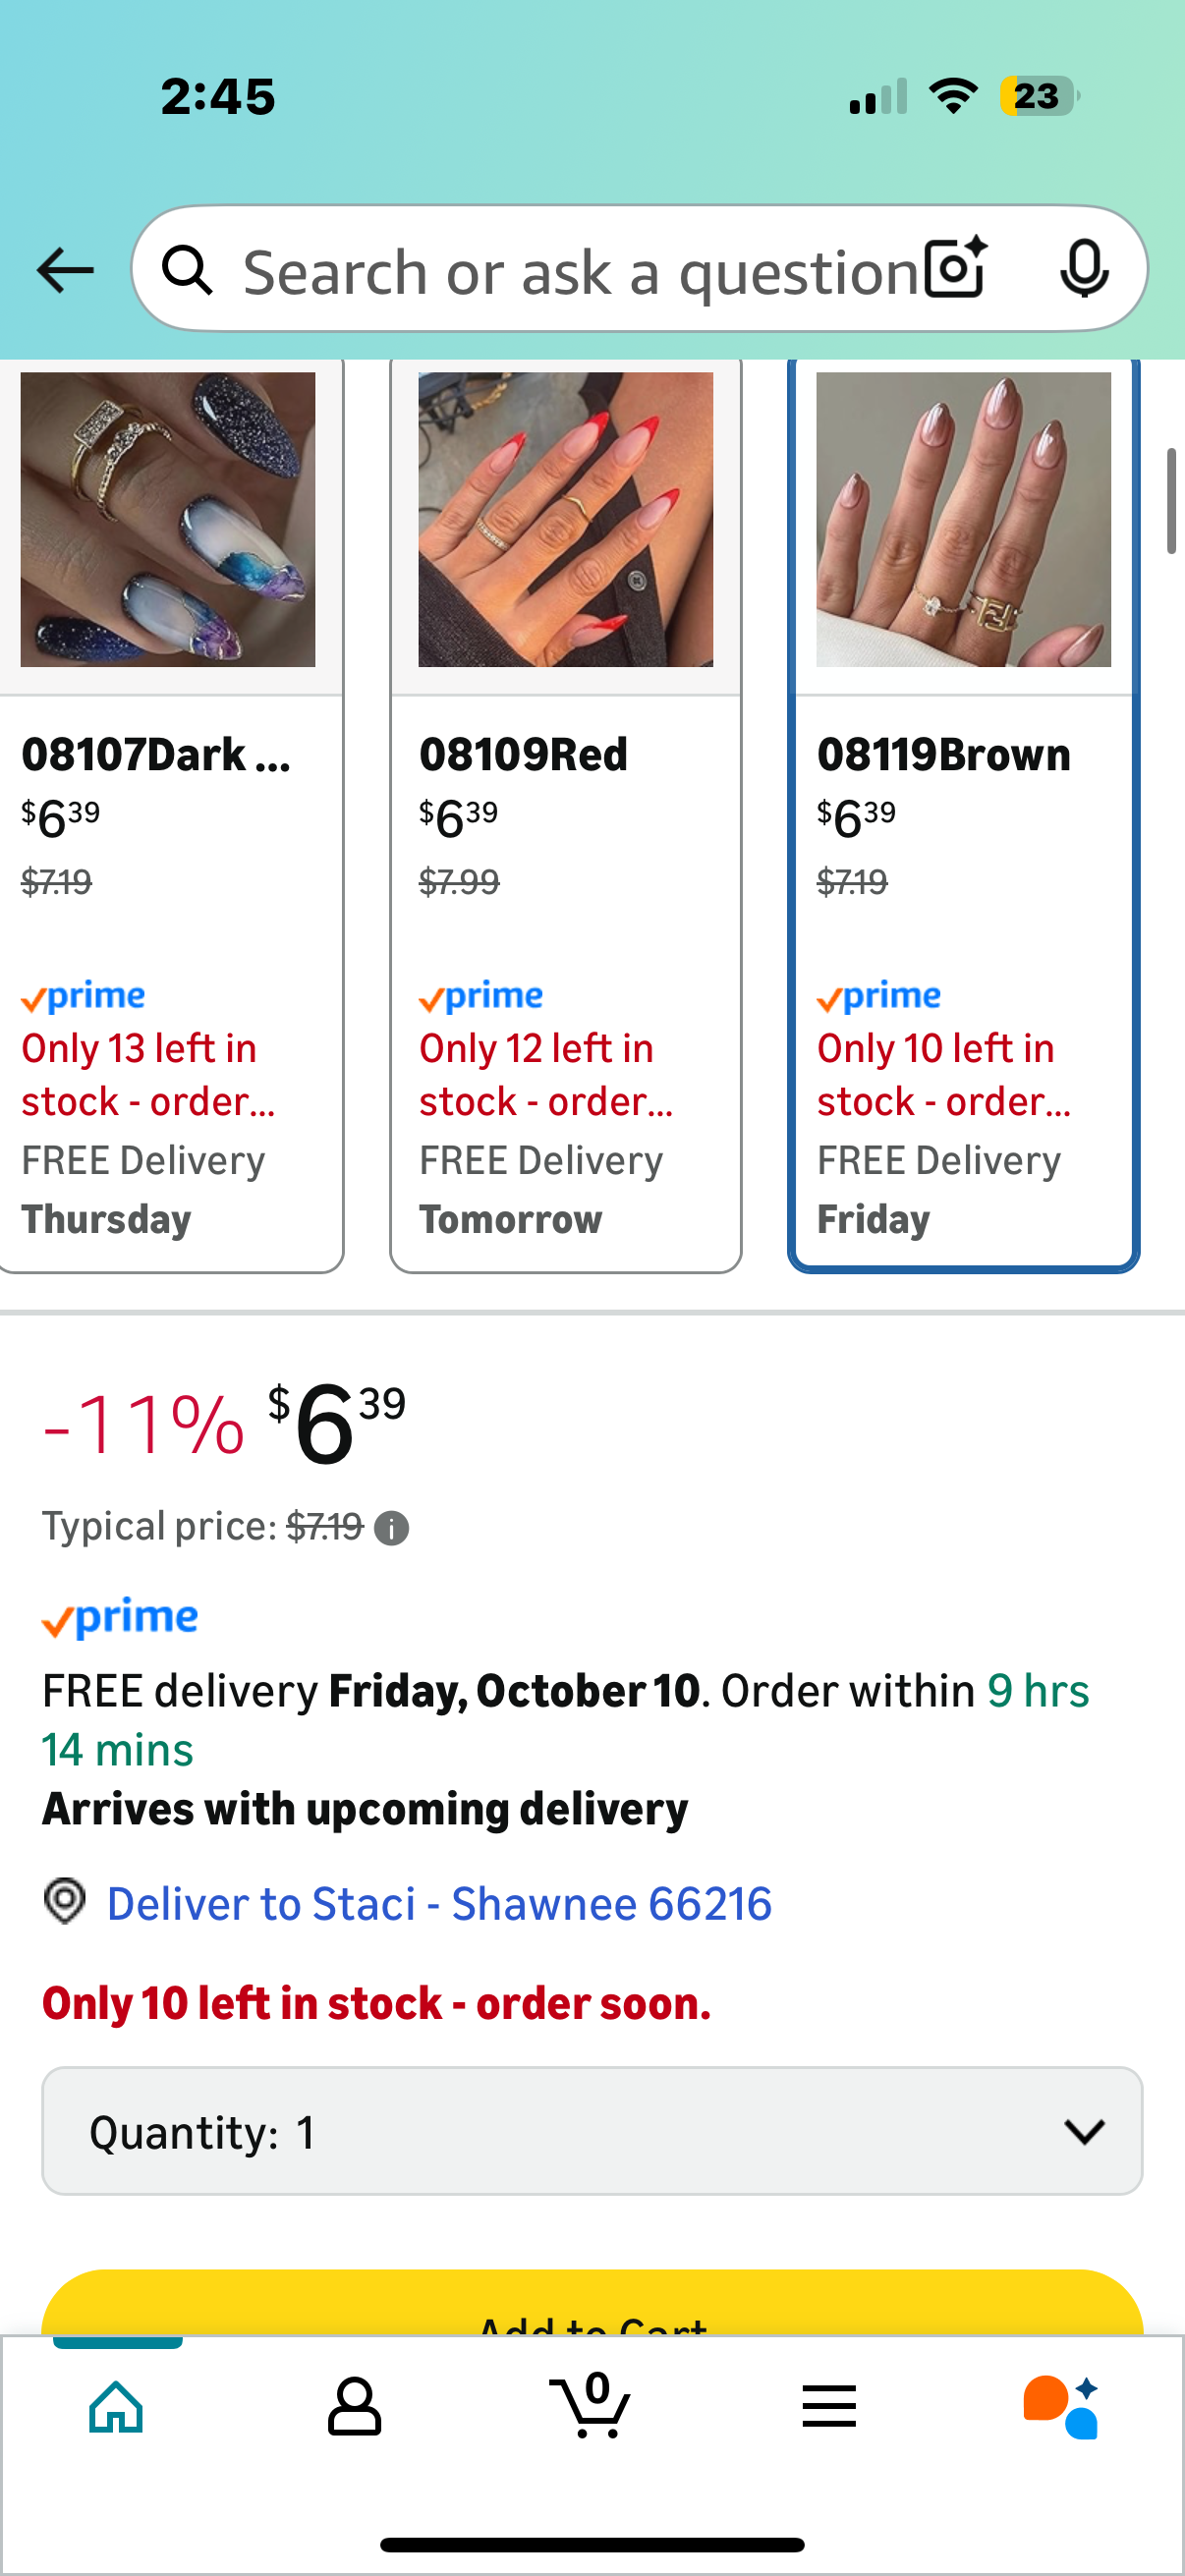Tap the delivery location pin icon
Screen dimensions: 1185x2576
(65, 1901)
